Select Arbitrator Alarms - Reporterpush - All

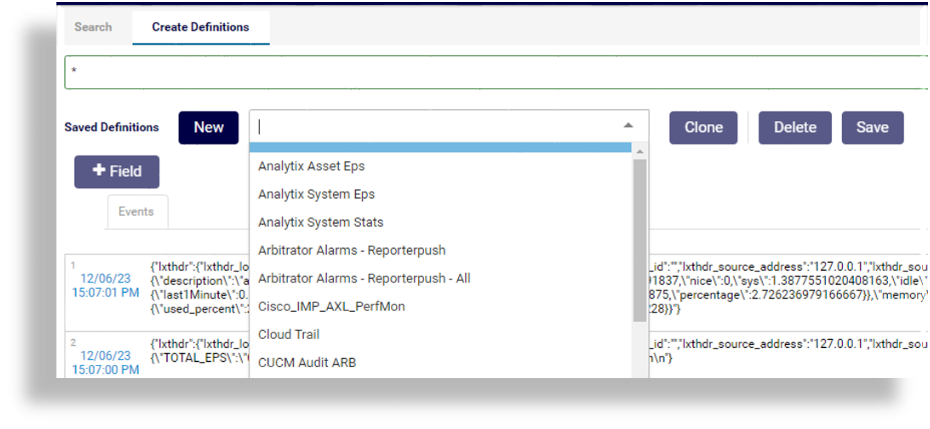click(x=364, y=278)
